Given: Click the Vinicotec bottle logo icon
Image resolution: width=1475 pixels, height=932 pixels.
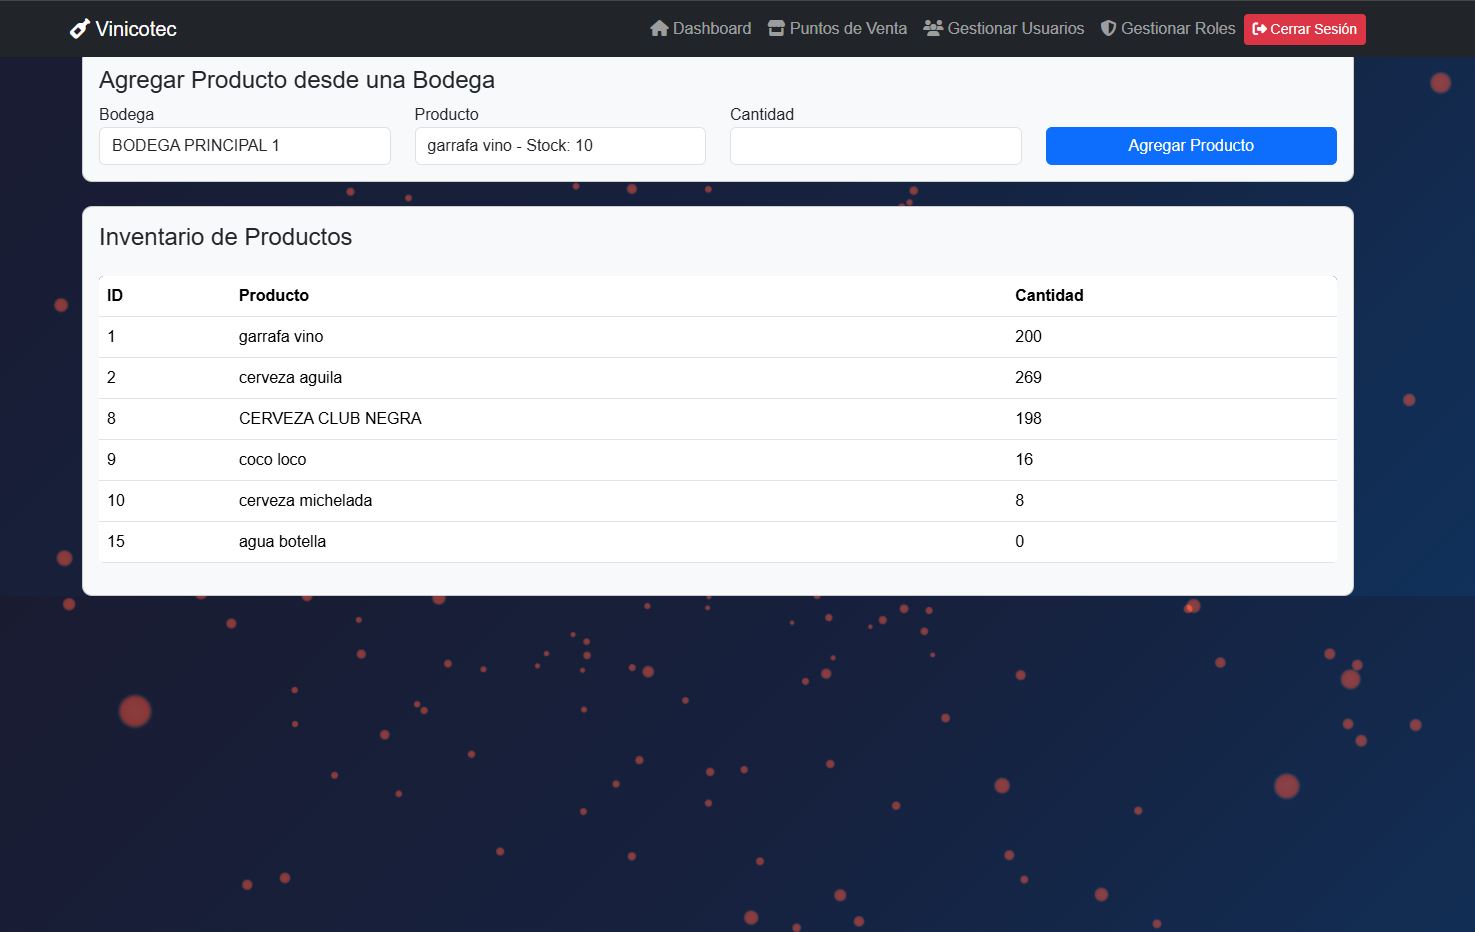Looking at the screenshot, I should coord(80,29).
